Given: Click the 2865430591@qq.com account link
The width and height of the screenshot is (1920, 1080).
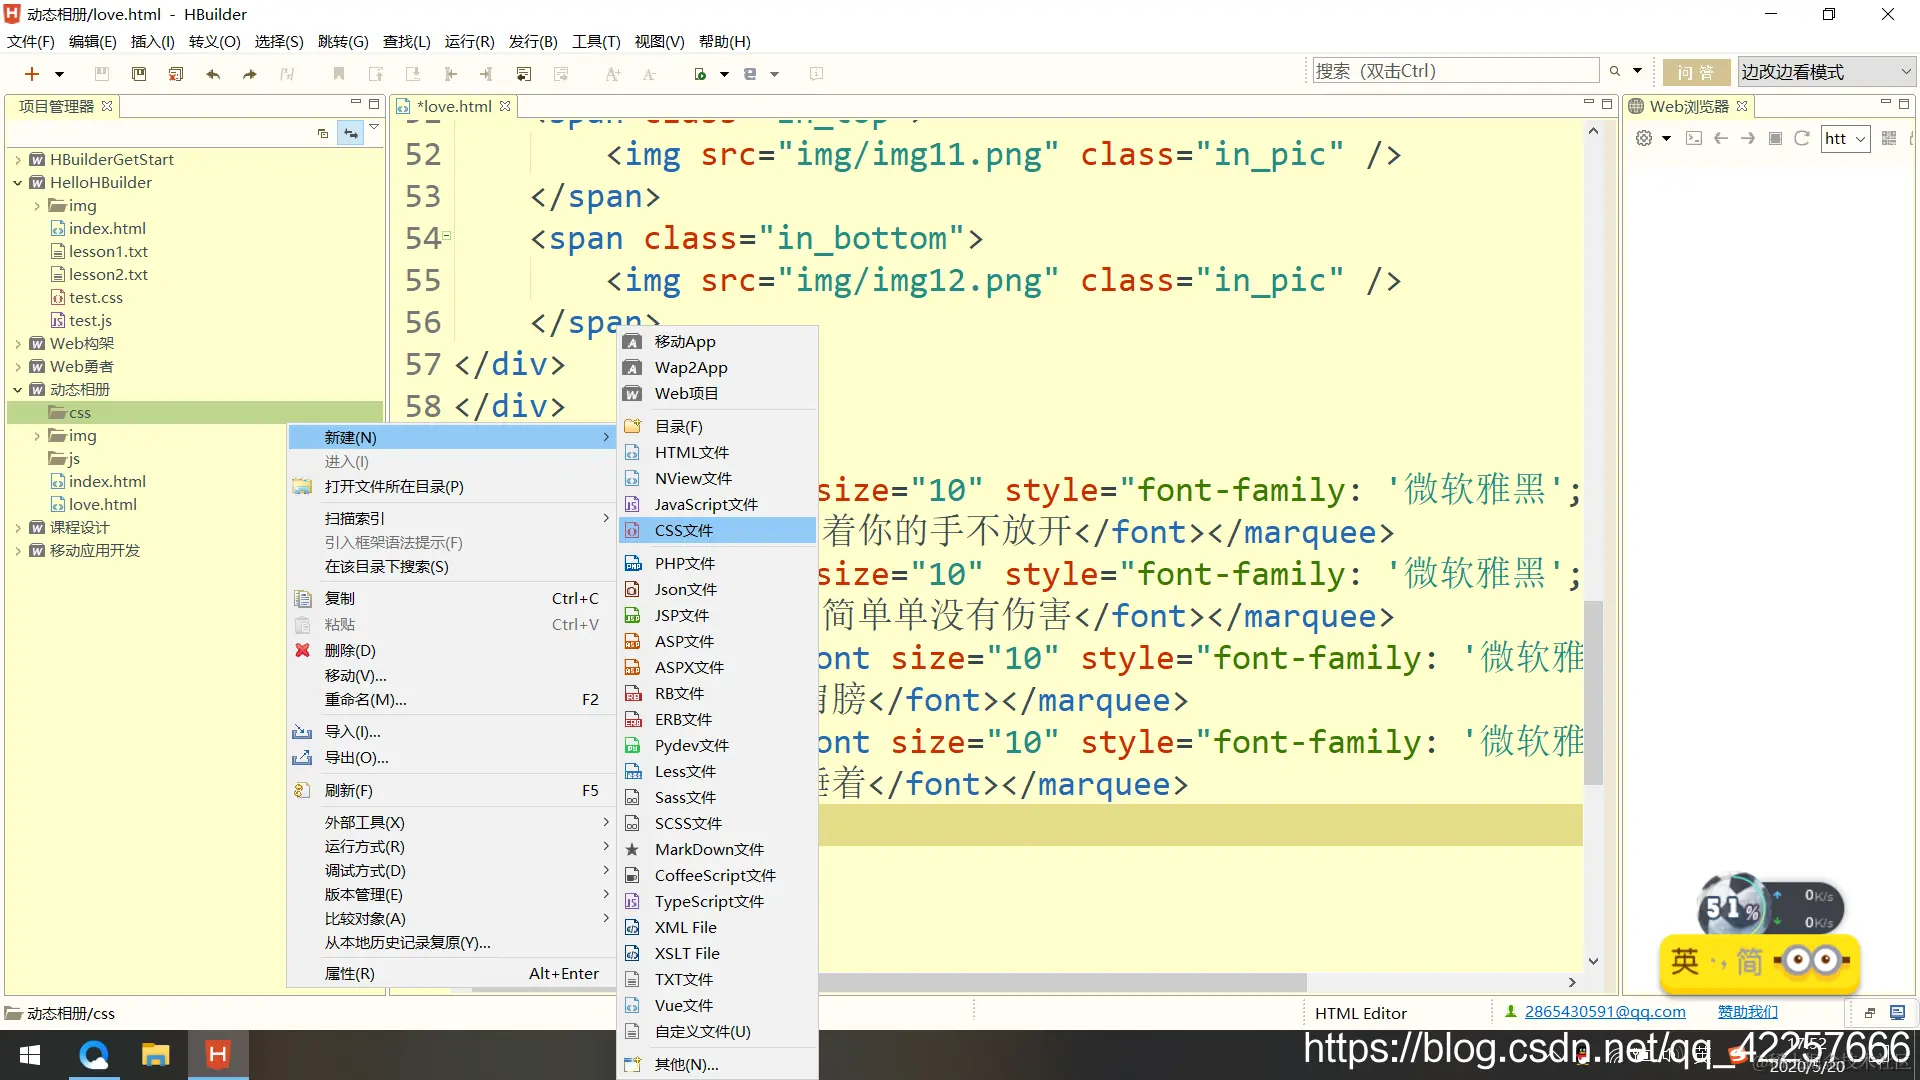Looking at the screenshot, I should coord(1604,1012).
